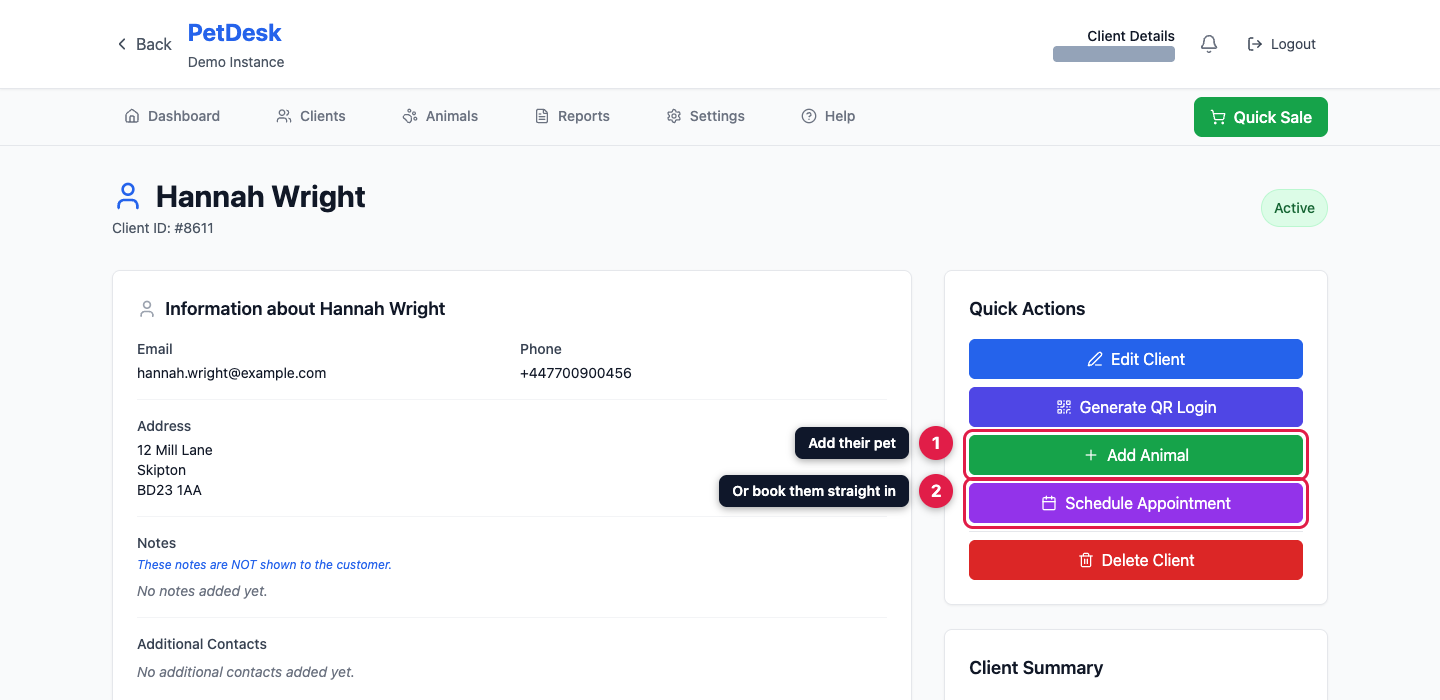
Task: Start a Quick Sale
Action: (x=1260, y=117)
